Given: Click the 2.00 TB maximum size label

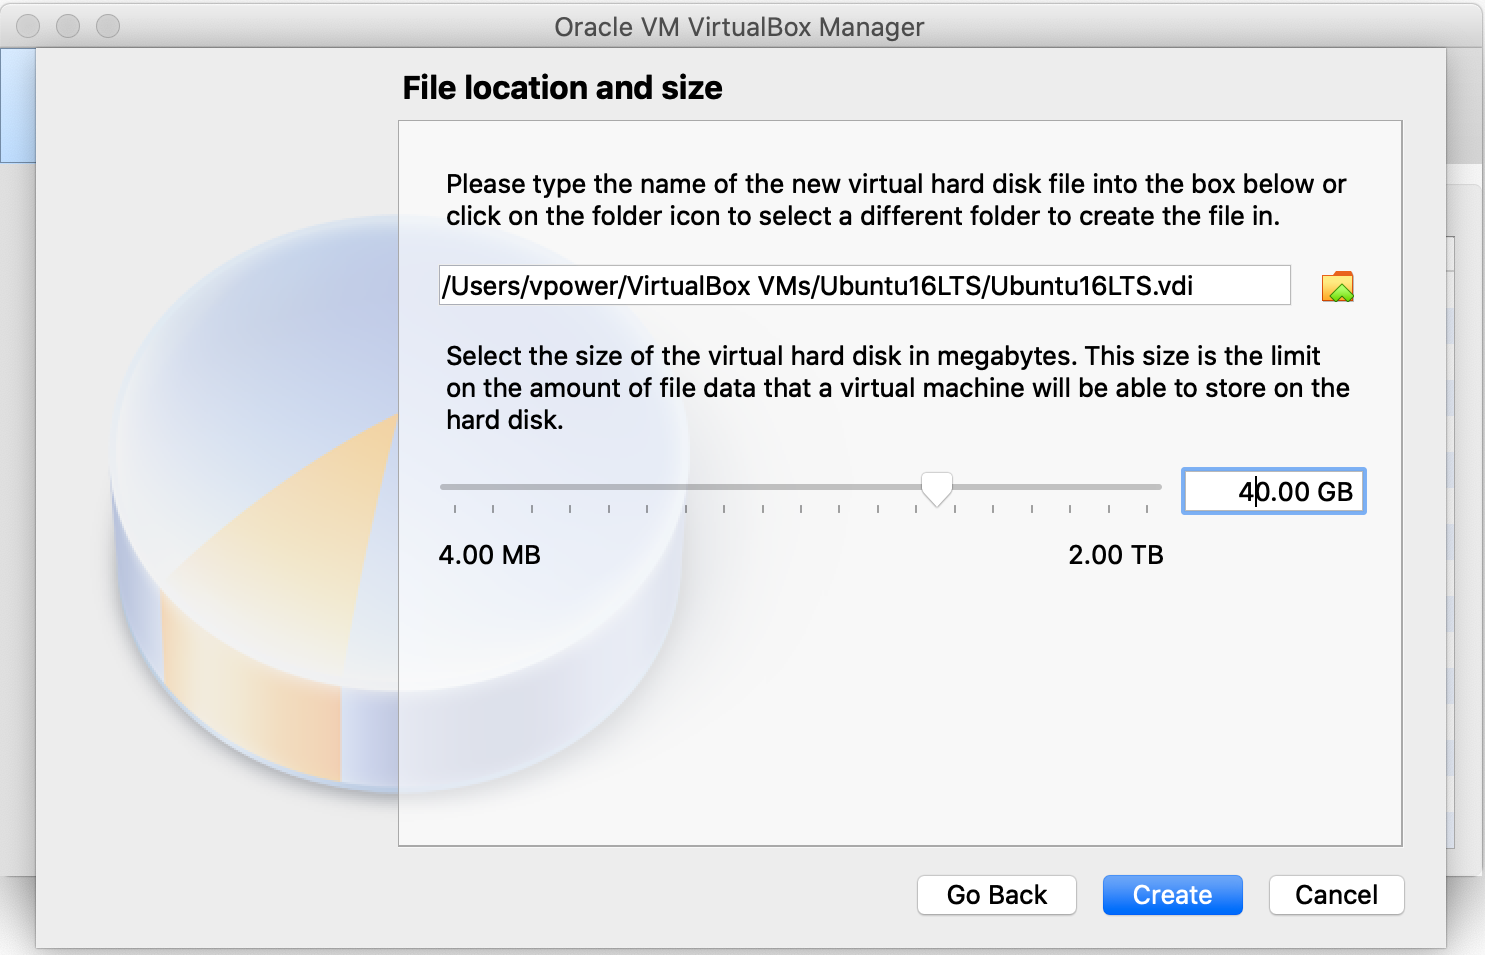Looking at the screenshot, I should (x=1116, y=555).
